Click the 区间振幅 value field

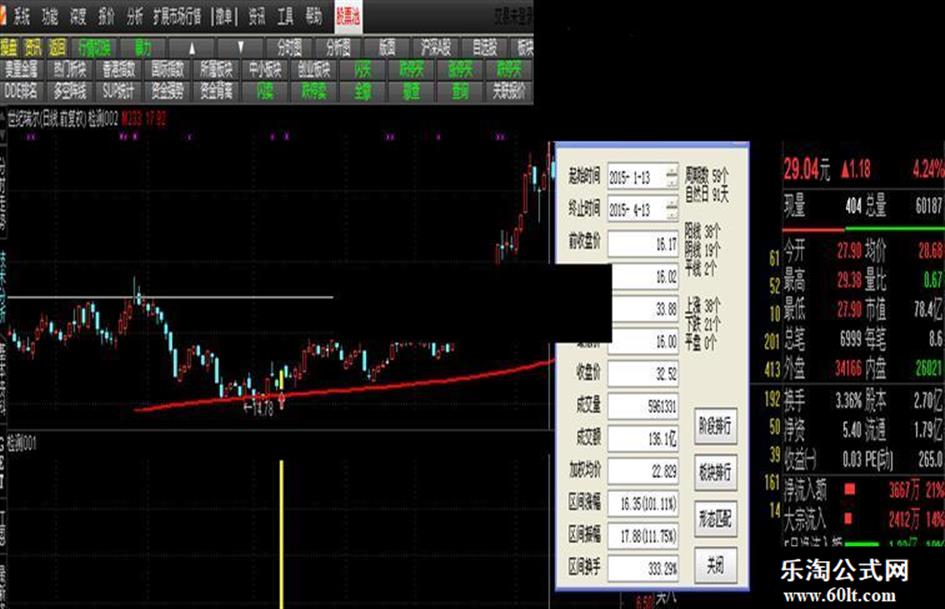tap(642, 536)
